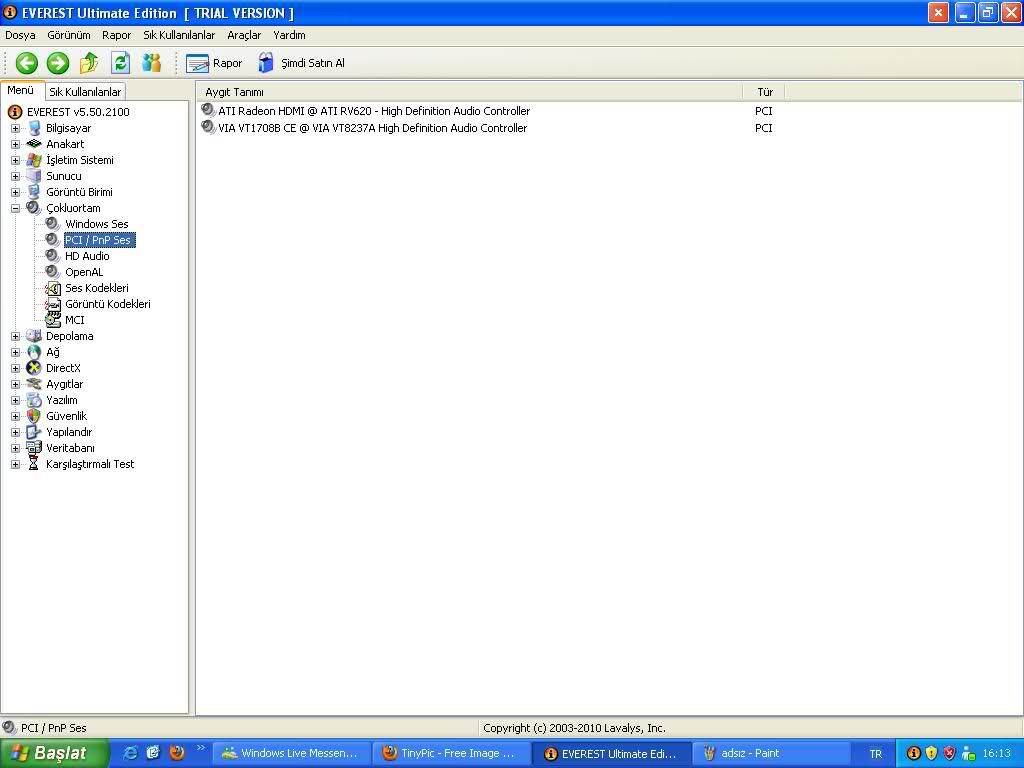1024x768 pixels.
Task: Click the İşletim Sistemi Windows icon
Action: coord(34,160)
